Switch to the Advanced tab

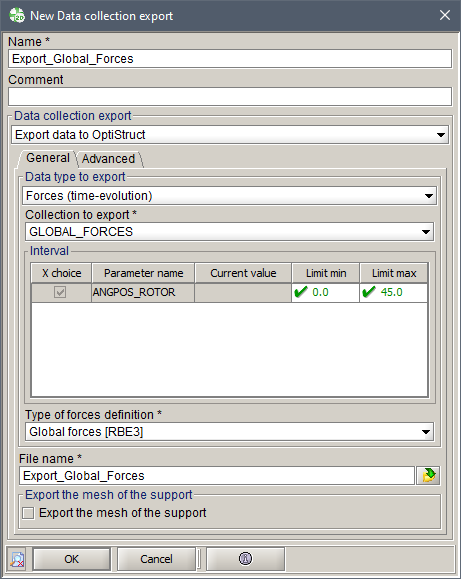109,159
